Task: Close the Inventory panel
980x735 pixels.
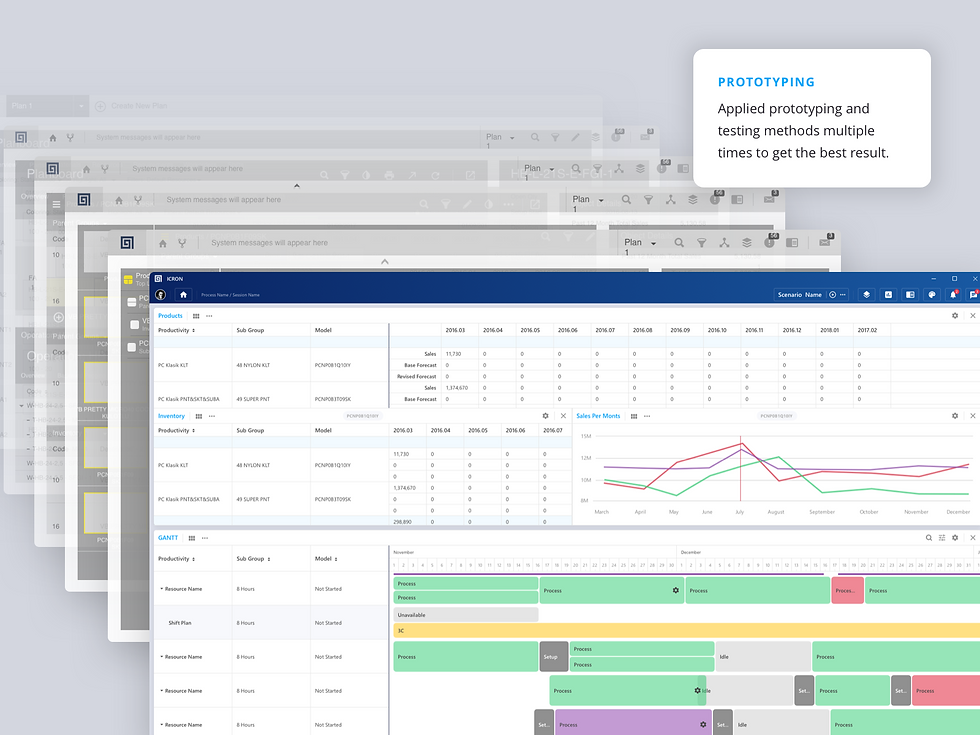Action: [563, 416]
